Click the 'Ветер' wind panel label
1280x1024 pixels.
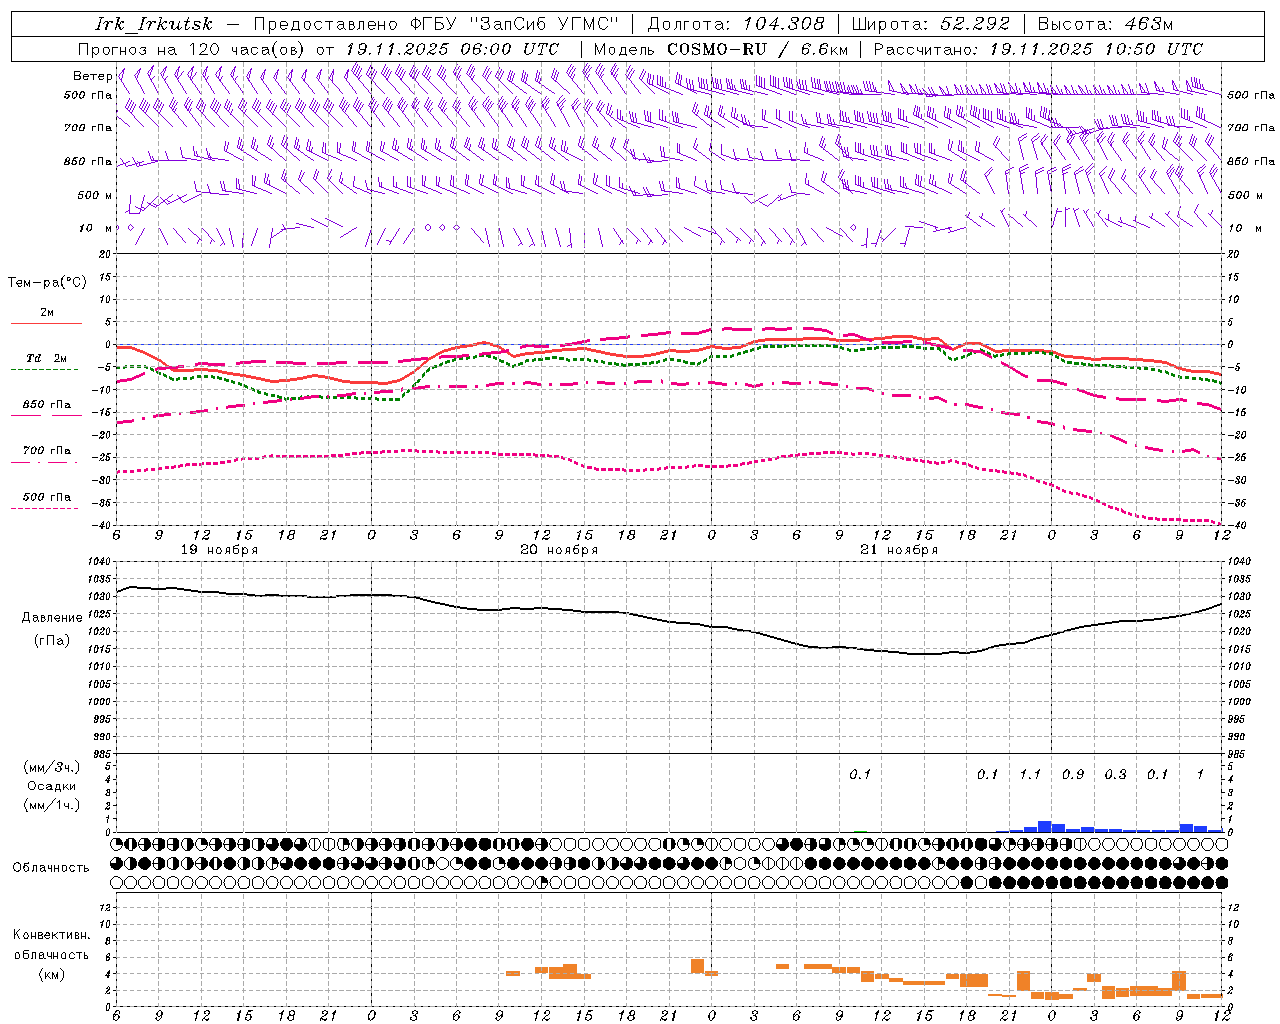pyautogui.click(x=92, y=76)
